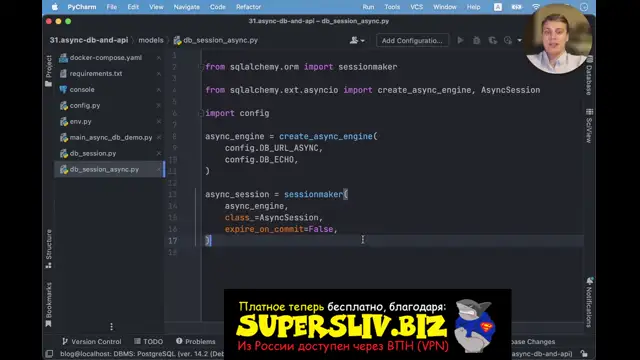Open the File menu
This screenshot has height=360, width=640.
[111, 7]
